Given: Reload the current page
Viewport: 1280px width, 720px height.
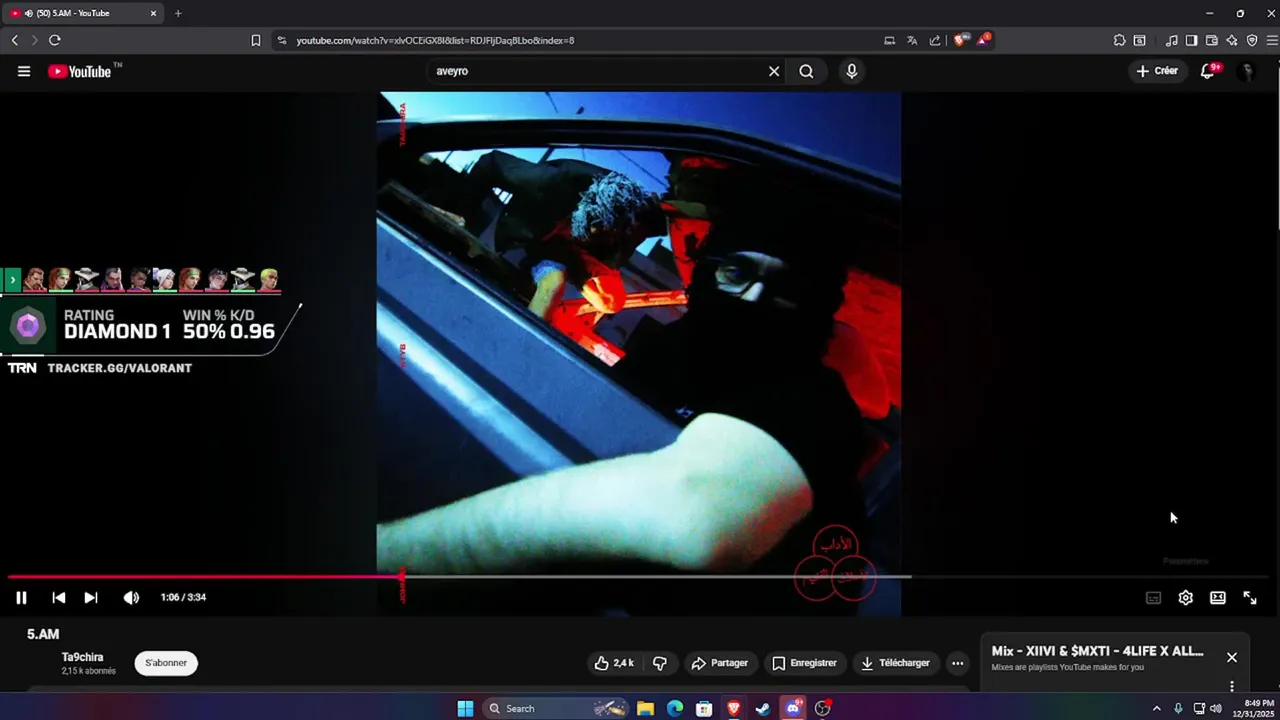Looking at the screenshot, I should pos(54,40).
